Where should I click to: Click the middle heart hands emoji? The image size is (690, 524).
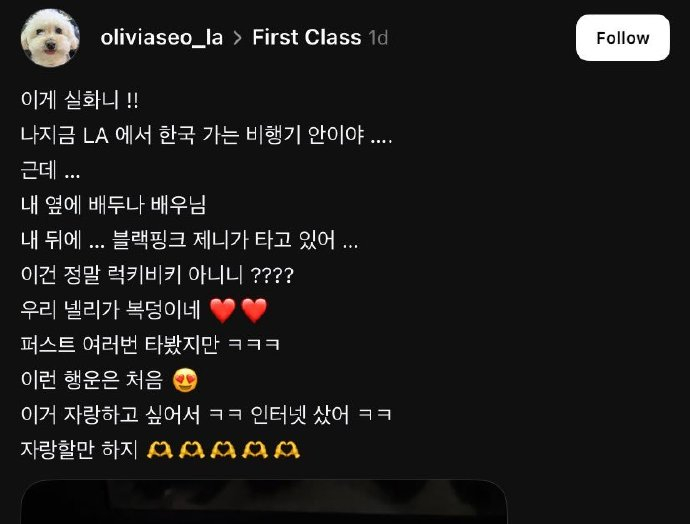223,450
